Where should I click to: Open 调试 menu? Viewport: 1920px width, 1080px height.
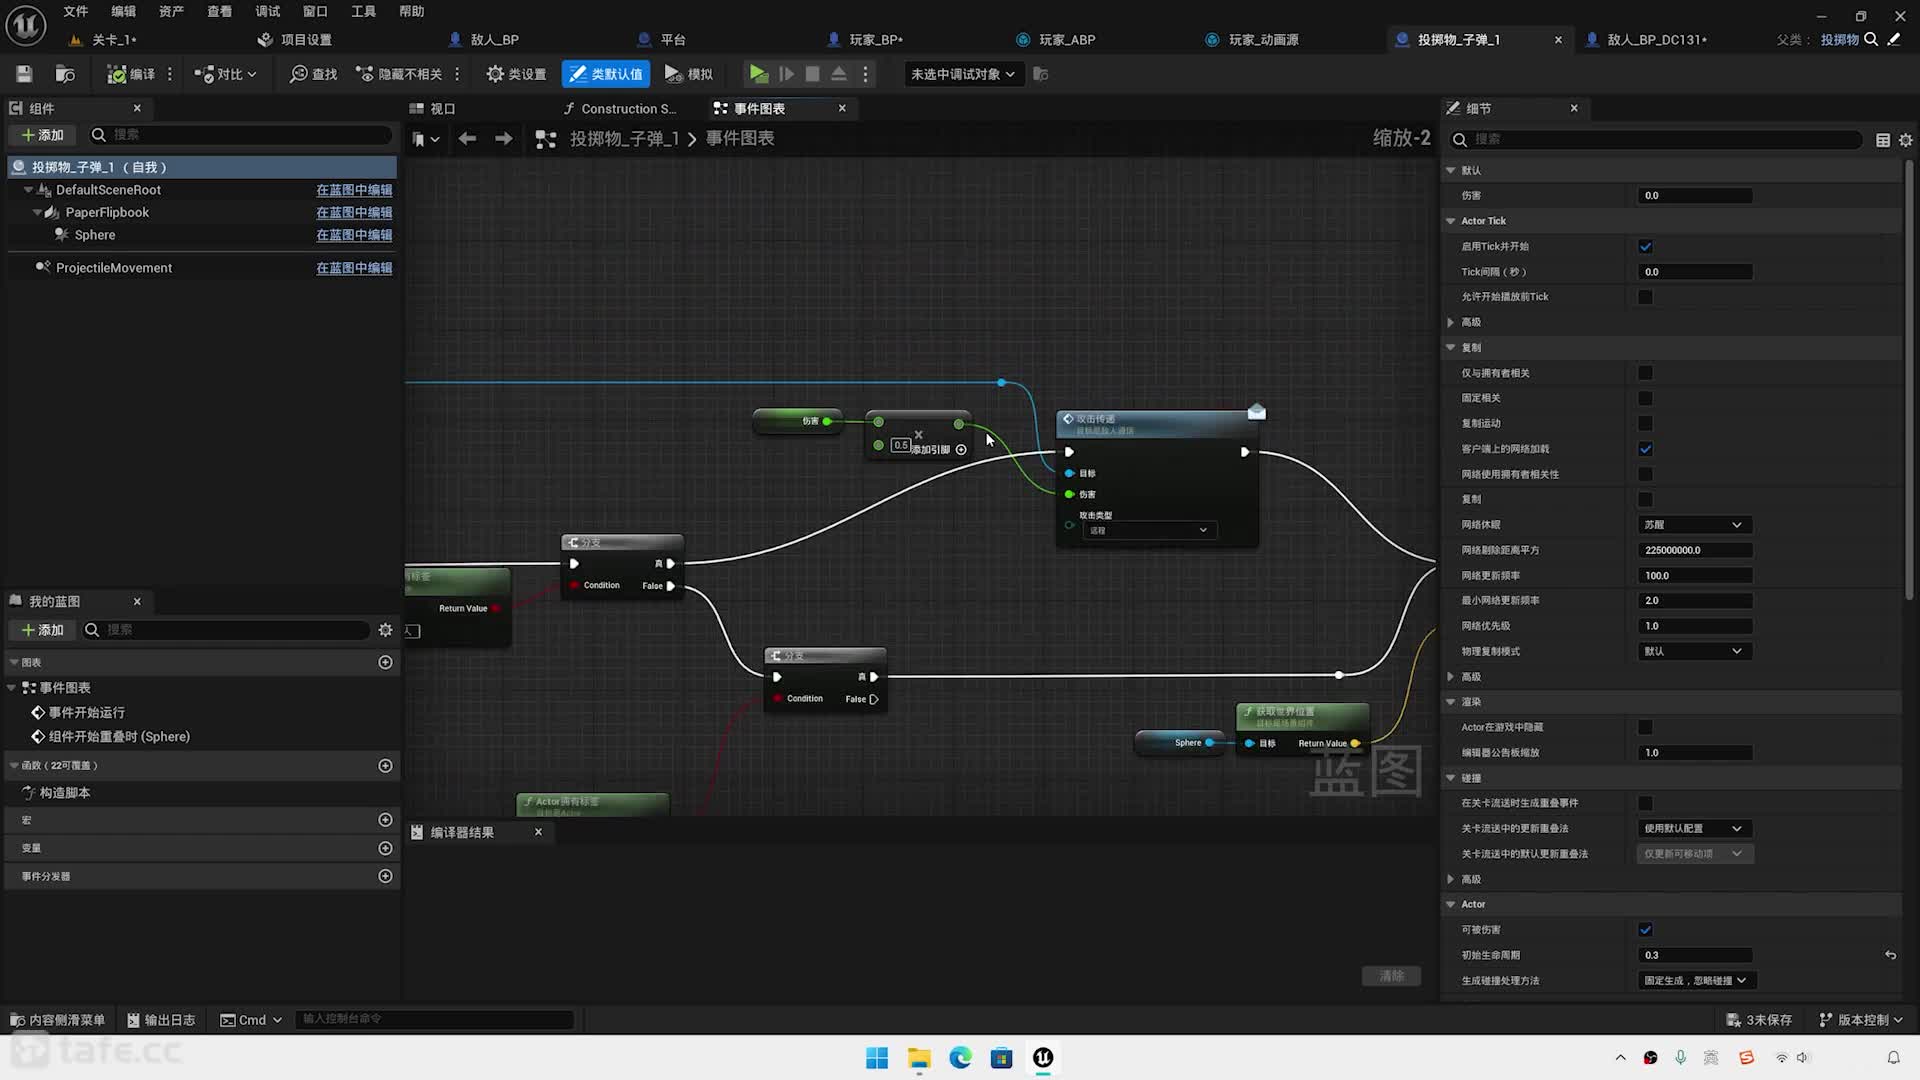pyautogui.click(x=267, y=11)
